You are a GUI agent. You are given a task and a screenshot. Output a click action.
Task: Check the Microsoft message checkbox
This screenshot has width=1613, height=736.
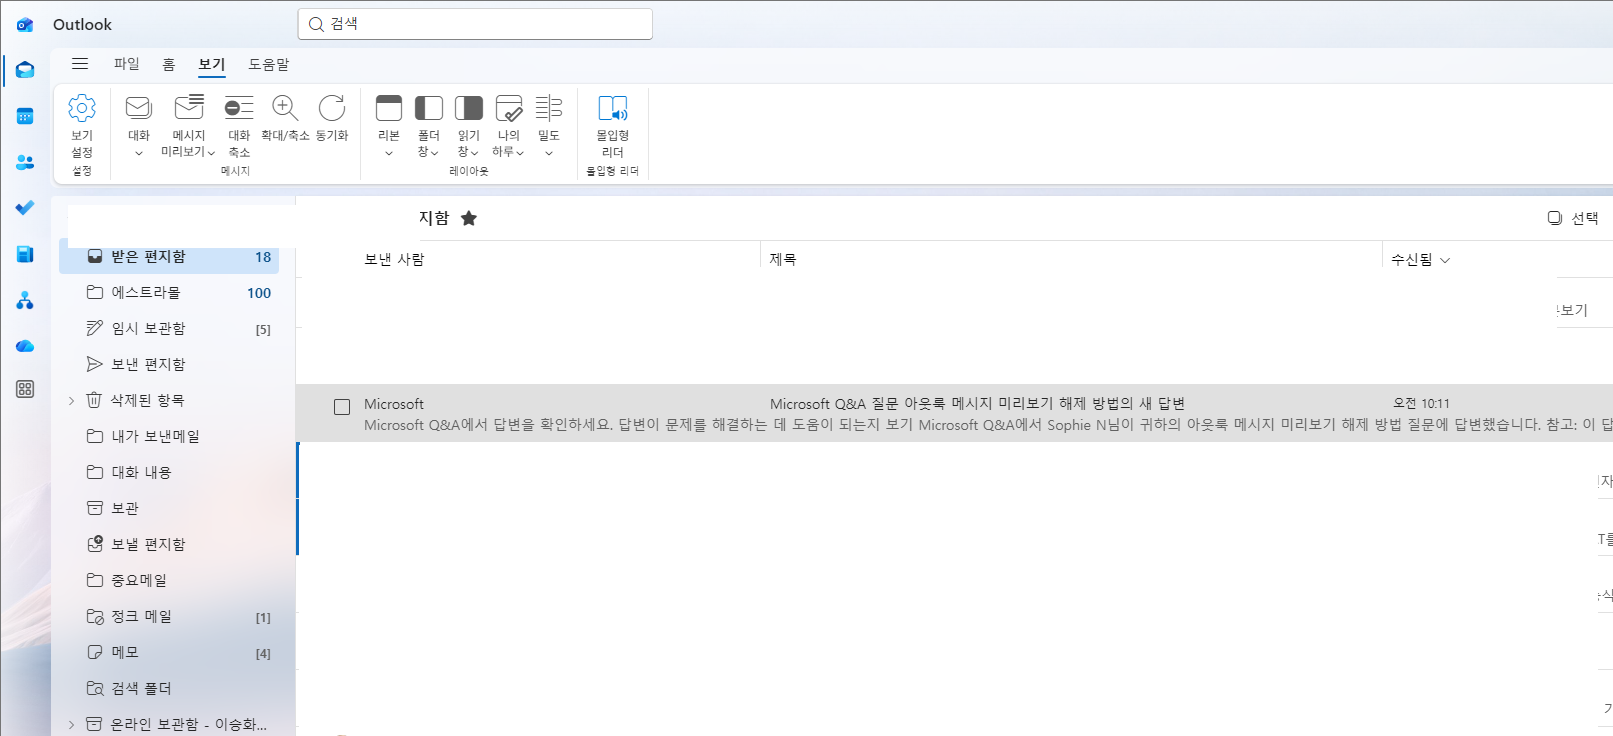(342, 407)
